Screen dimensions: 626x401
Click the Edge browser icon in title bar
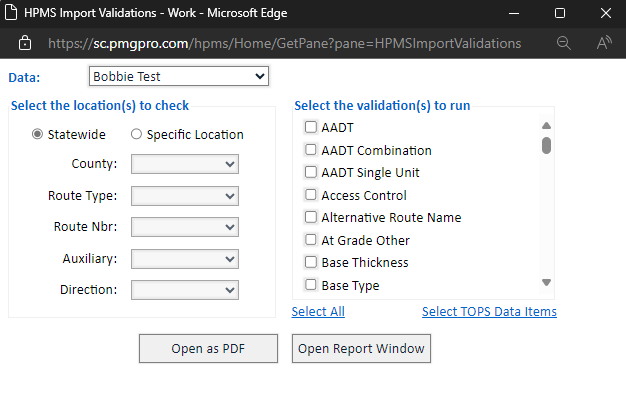click(x=12, y=13)
